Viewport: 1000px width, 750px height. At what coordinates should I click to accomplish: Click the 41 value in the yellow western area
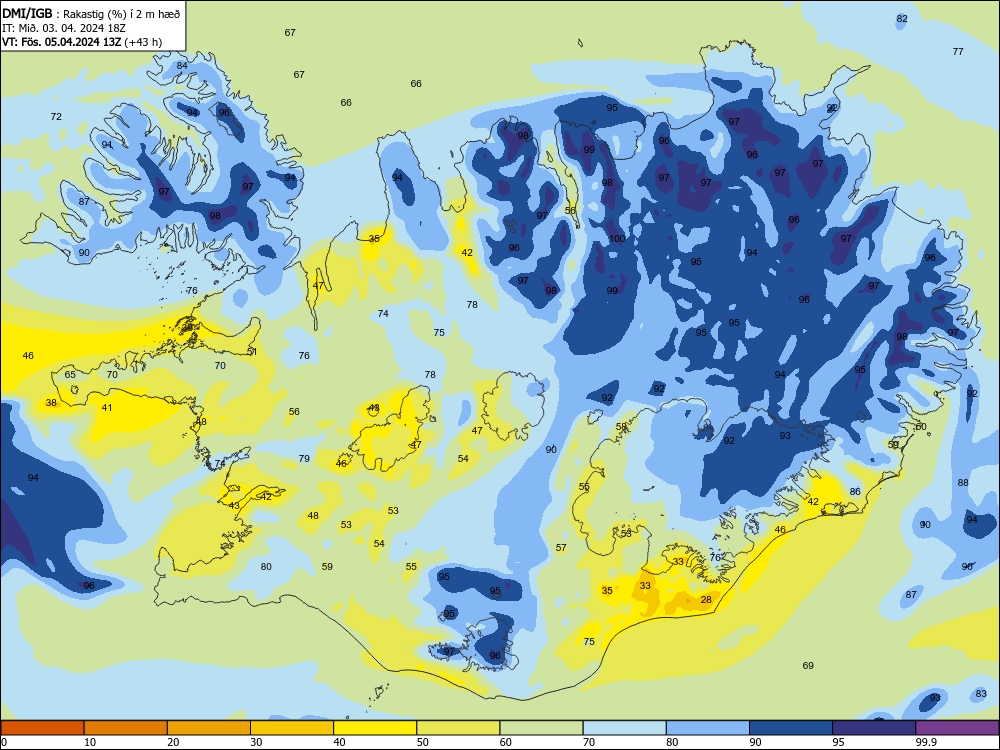coord(107,408)
